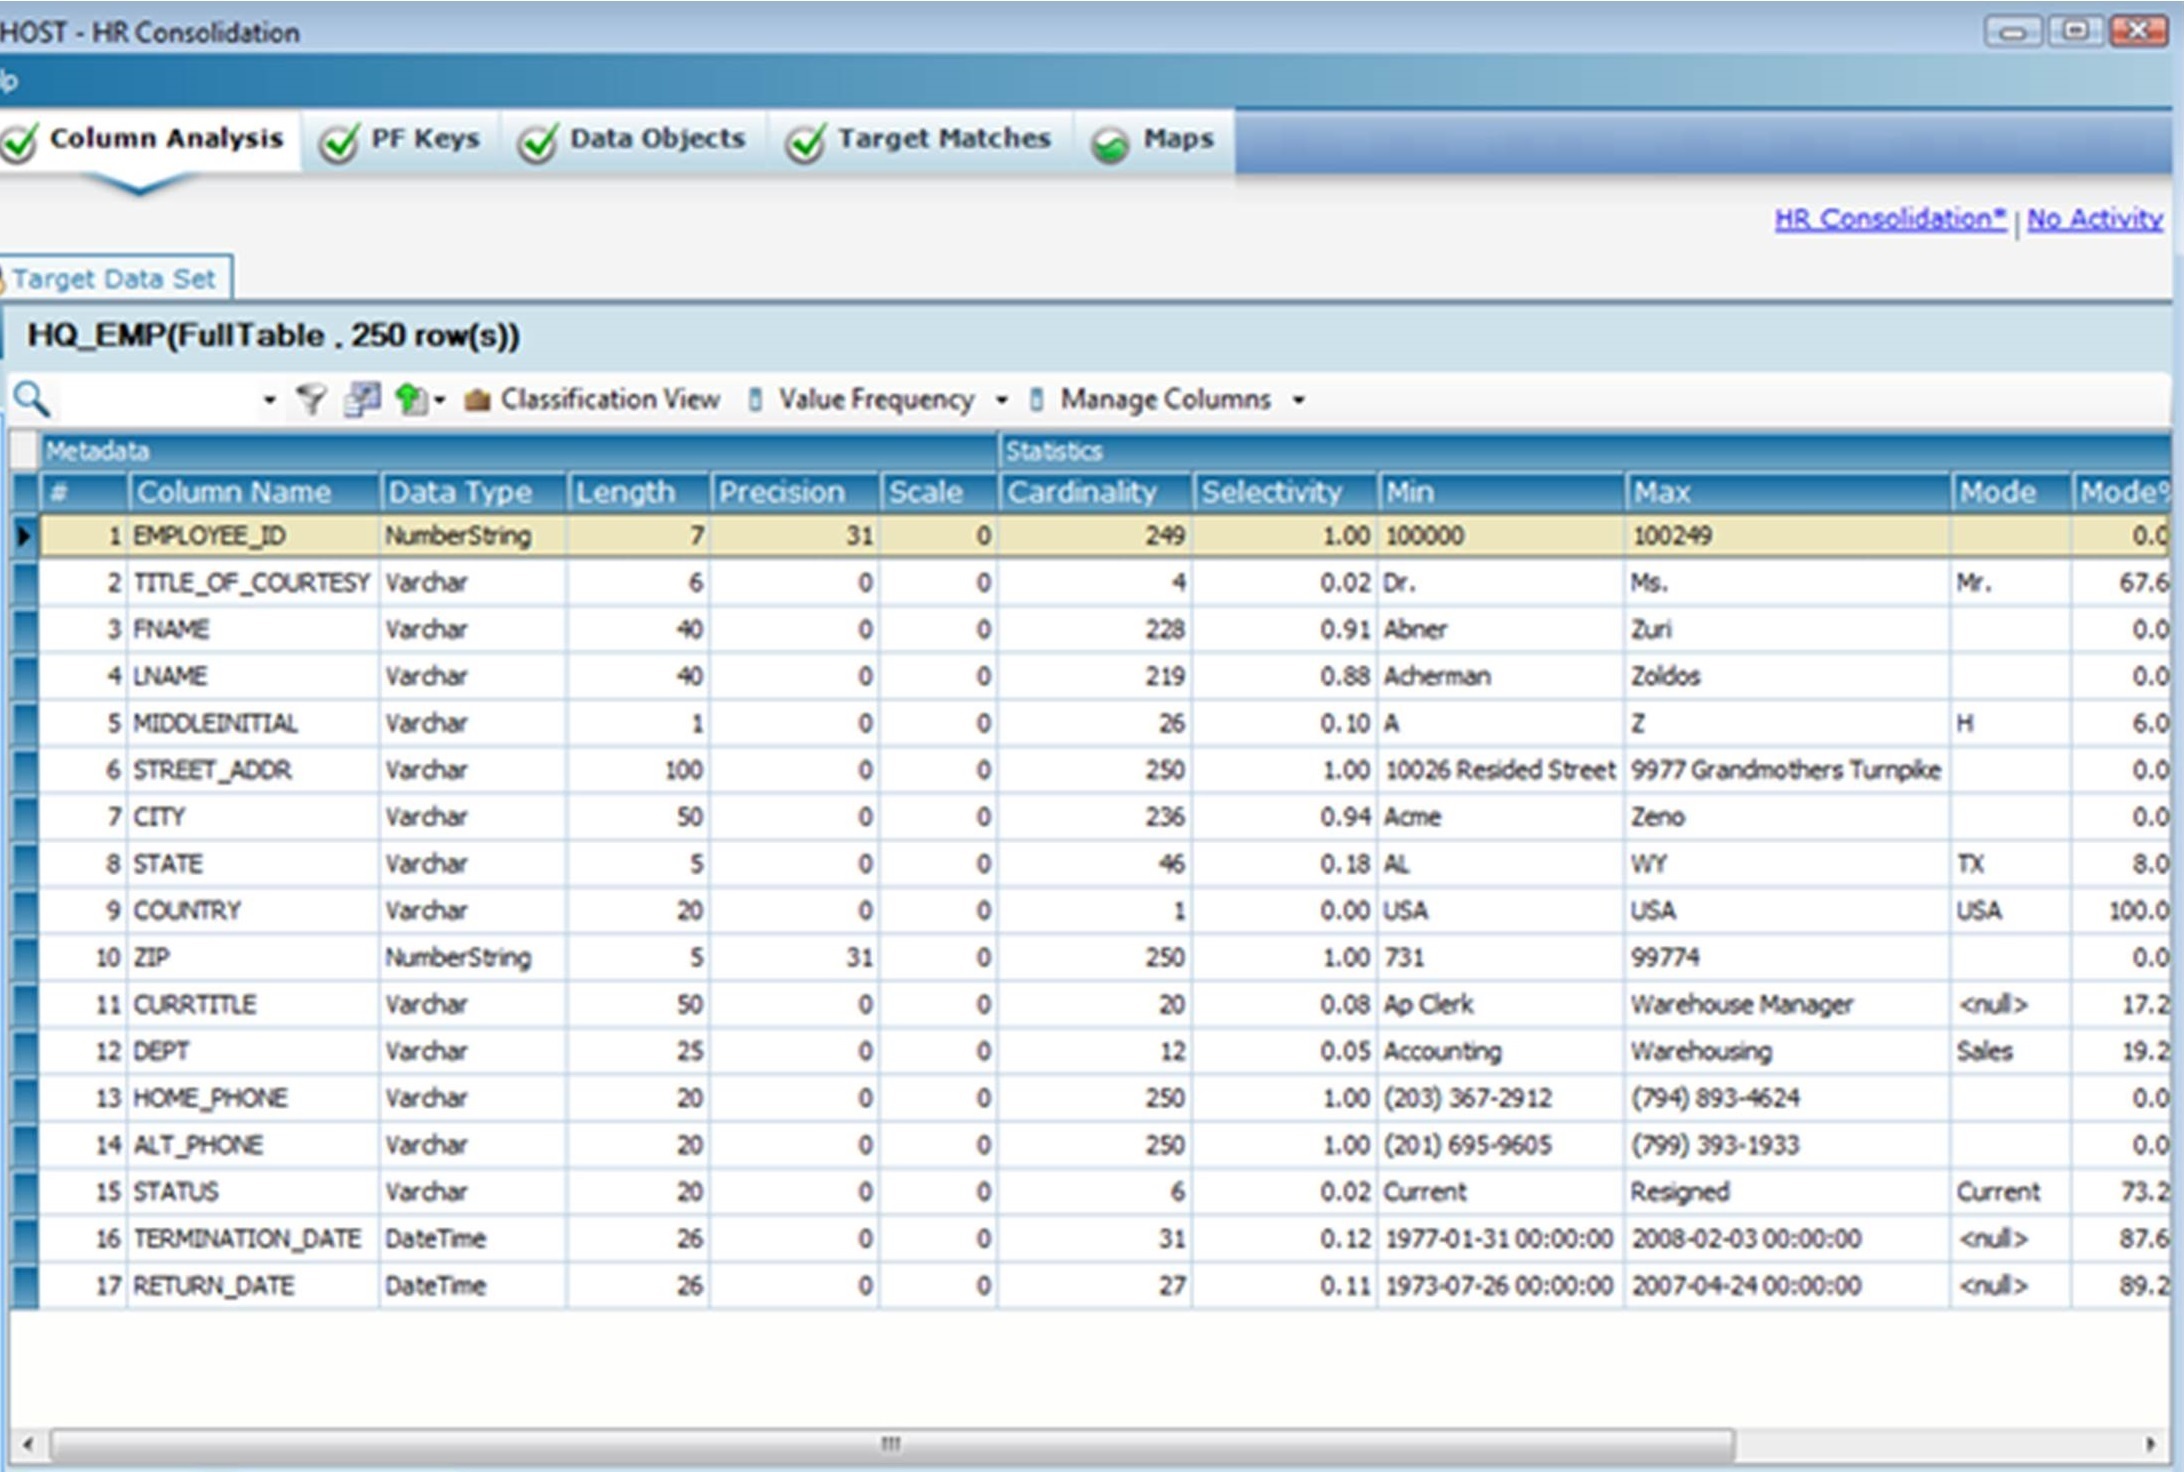
Task: Open the search box dropdown arrow
Action: pyautogui.click(x=269, y=400)
